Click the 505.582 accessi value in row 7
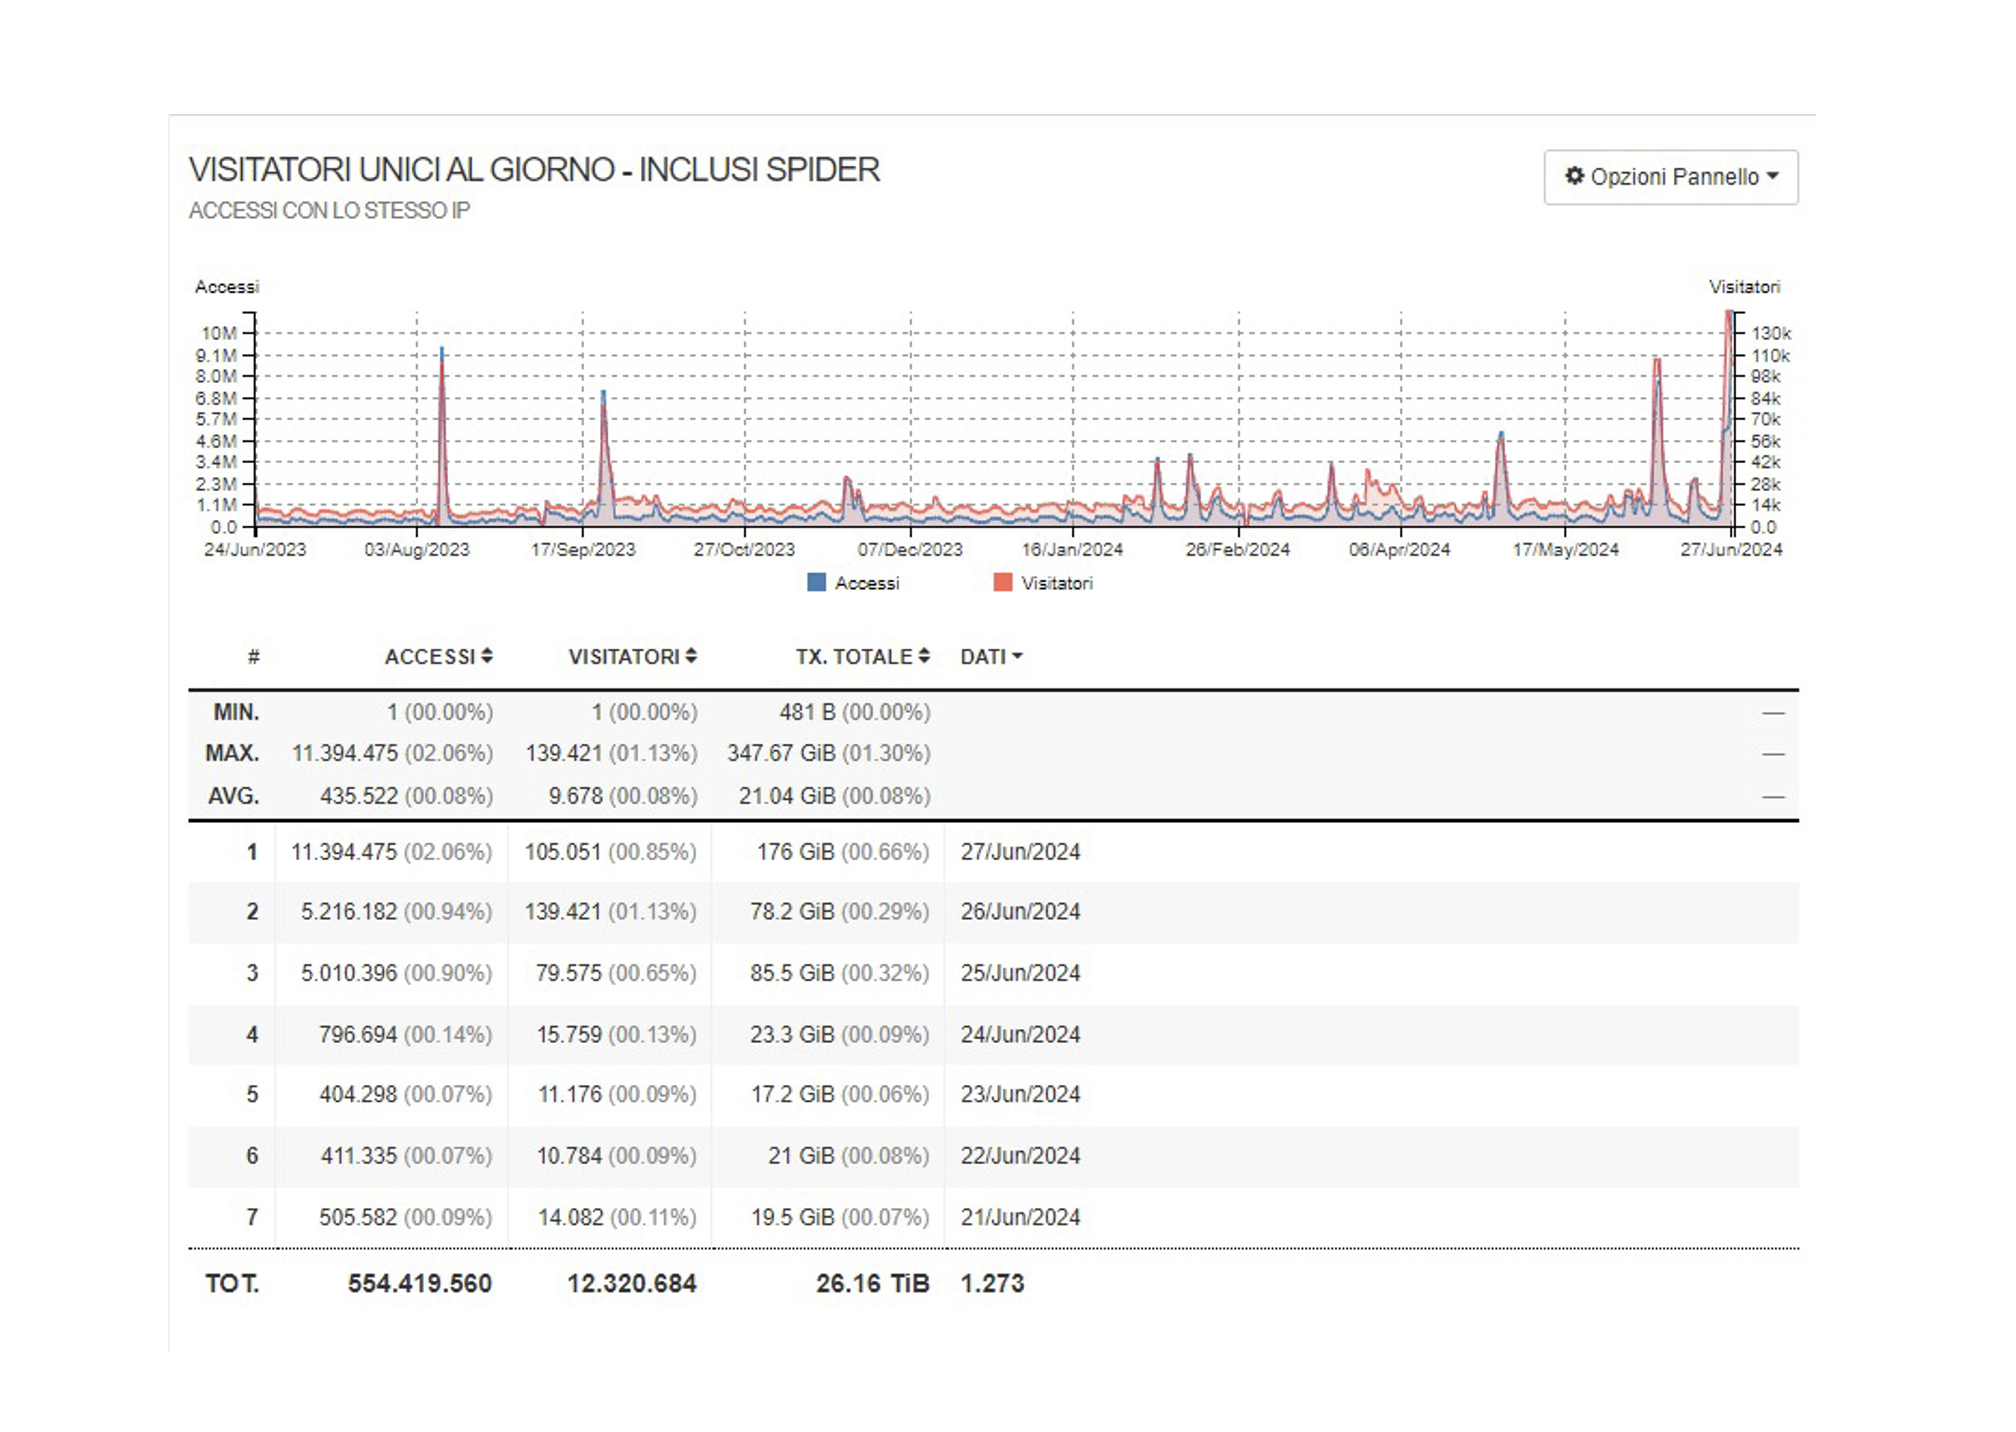The width and height of the screenshot is (2016, 1432). coord(358,1218)
